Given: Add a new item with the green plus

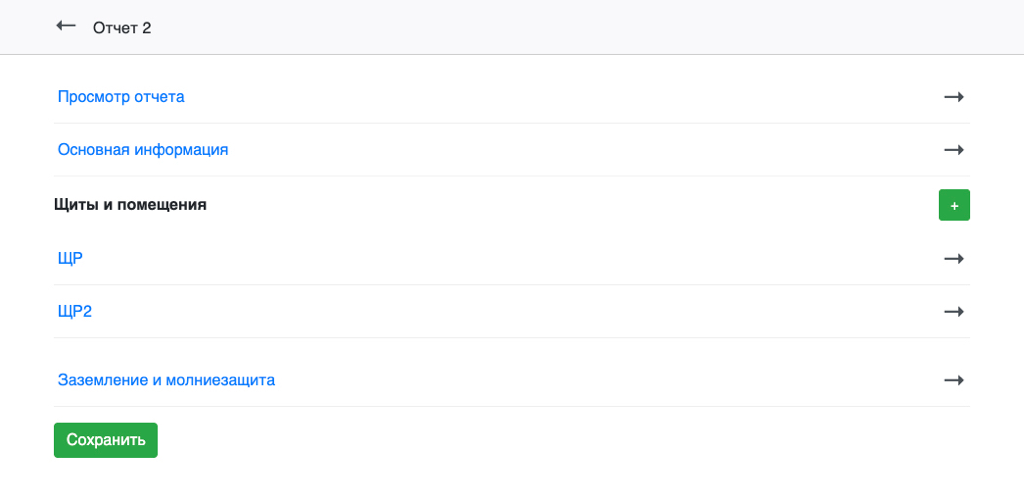Looking at the screenshot, I should tap(954, 205).
